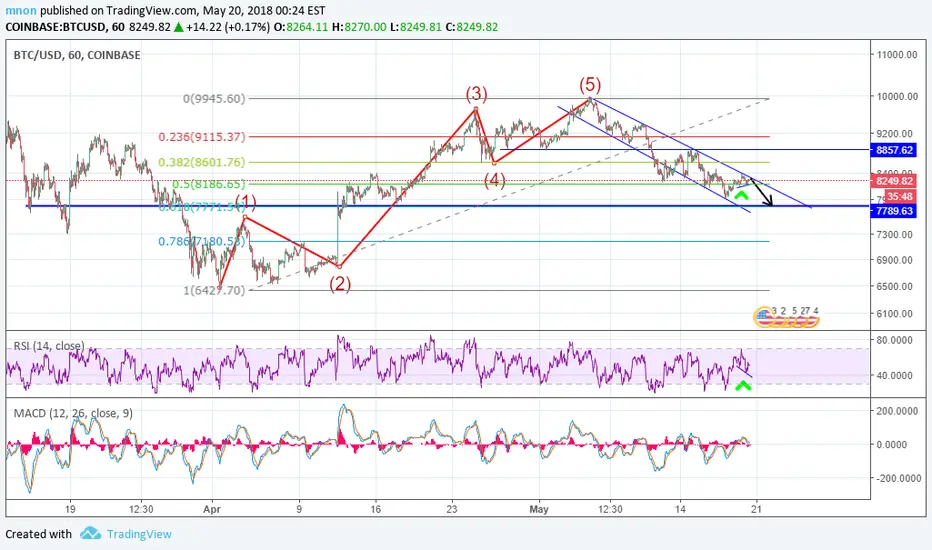The height and width of the screenshot is (550, 932).
Task: Click the red 8249.82 current price label
Action: [x=894, y=181]
